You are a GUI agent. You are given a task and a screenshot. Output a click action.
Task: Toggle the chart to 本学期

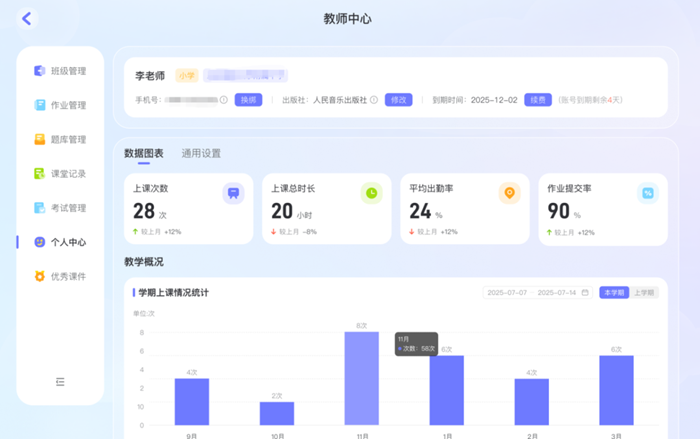tap(613, 292)
